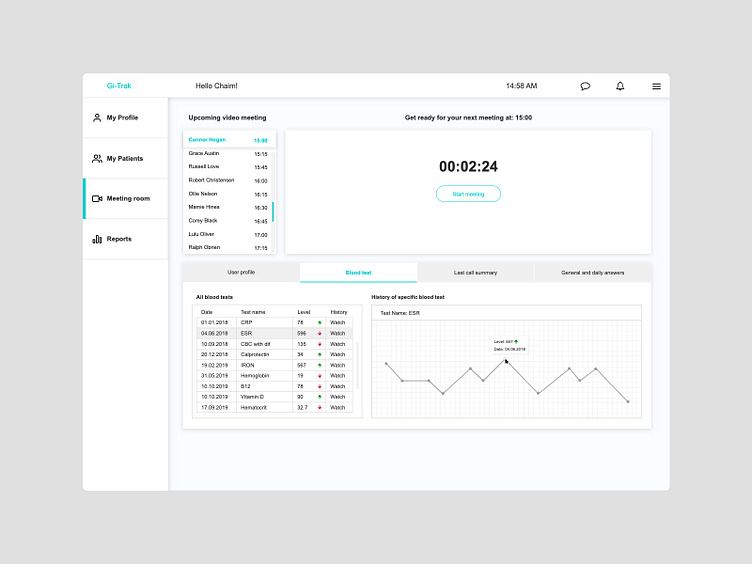Image resolution: width=752 pixels, height=564 pixels.
Task: Click the notifications bell icon
Action: pyautogui.click(x=620, y=87)
